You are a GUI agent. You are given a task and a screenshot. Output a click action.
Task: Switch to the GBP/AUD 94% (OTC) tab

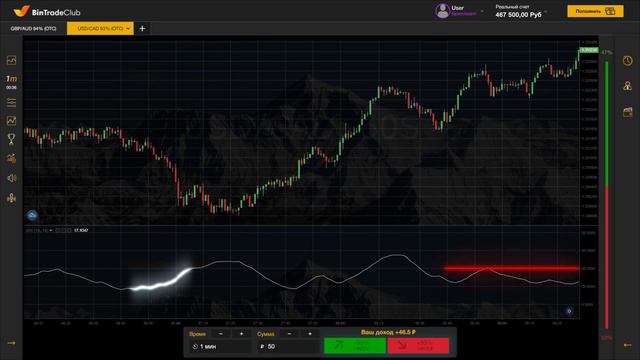click(33, 29)
